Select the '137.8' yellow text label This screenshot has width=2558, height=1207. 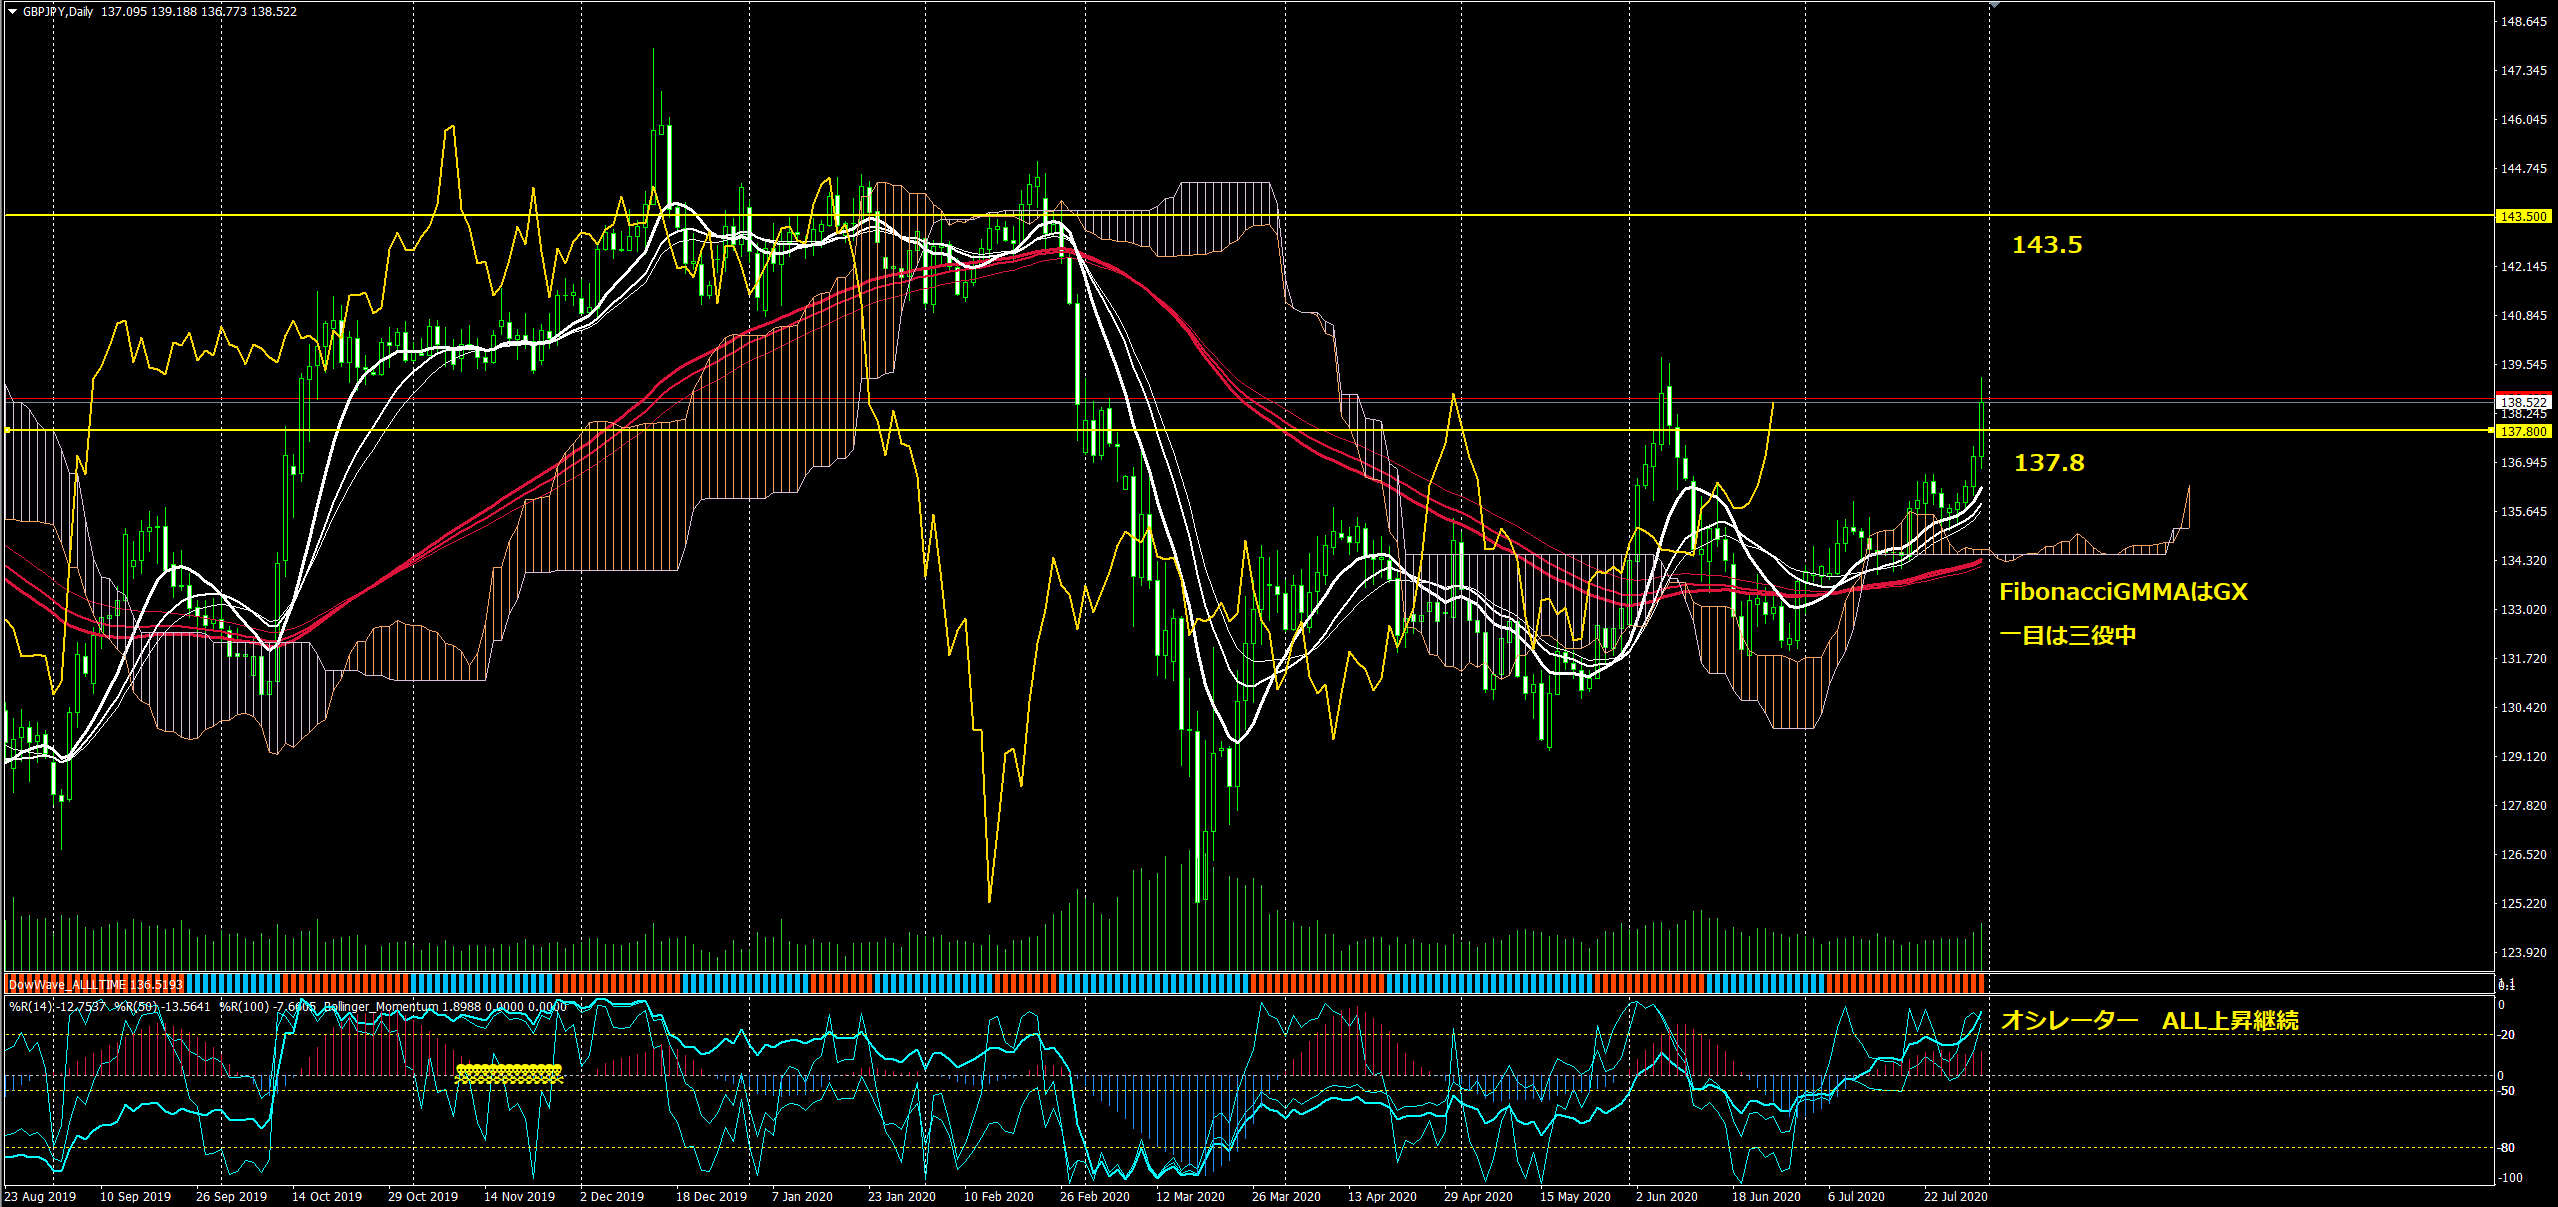2048,463
